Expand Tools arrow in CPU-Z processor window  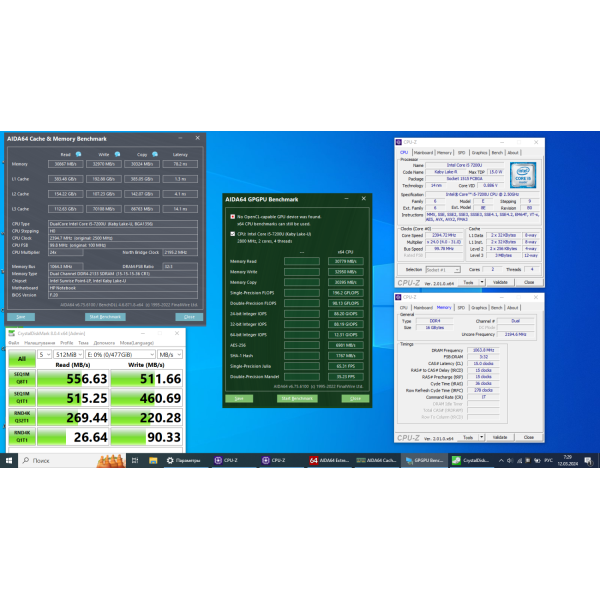click(x=482, y=282)
